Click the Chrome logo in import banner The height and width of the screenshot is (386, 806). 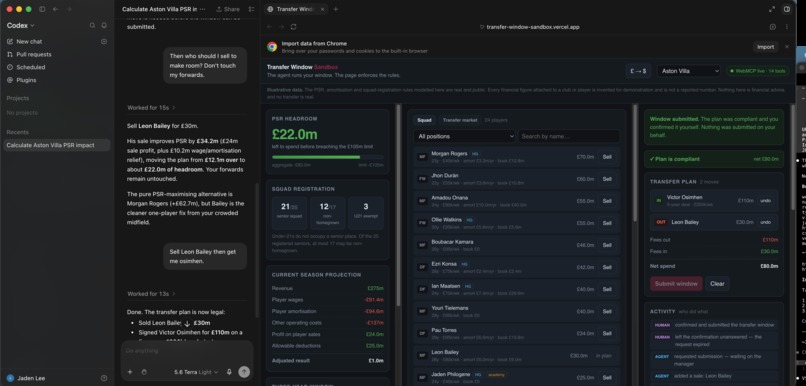coord(272,47)
